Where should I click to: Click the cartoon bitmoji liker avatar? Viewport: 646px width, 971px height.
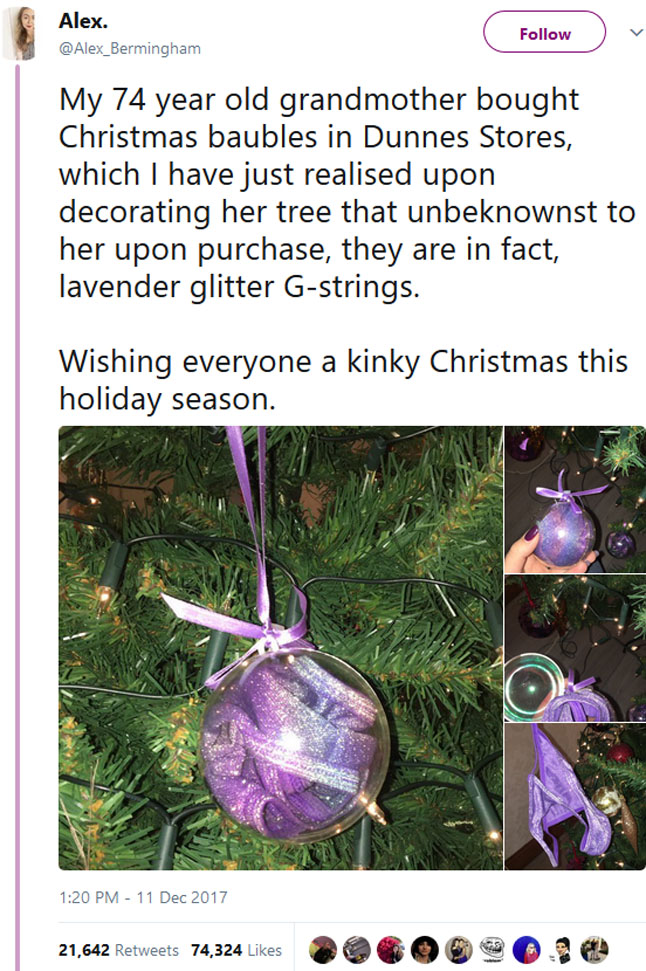pyautogui.click(x=561, y=950)
